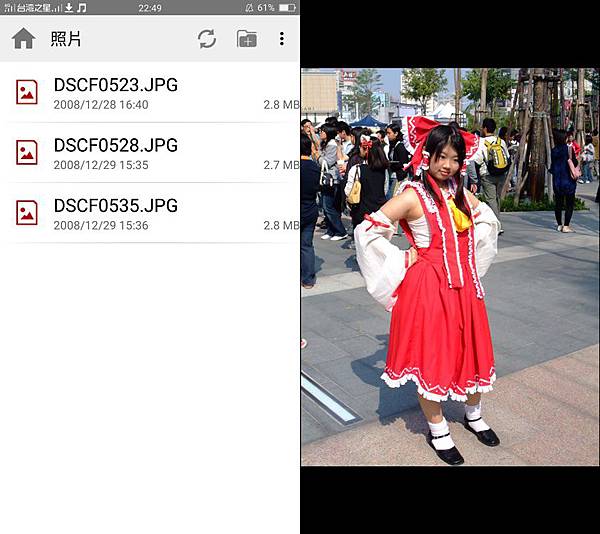The height and width of the screenshot is (534, 600).
Task: Open file DSCF0528.JPG
Action: point(150,153)
